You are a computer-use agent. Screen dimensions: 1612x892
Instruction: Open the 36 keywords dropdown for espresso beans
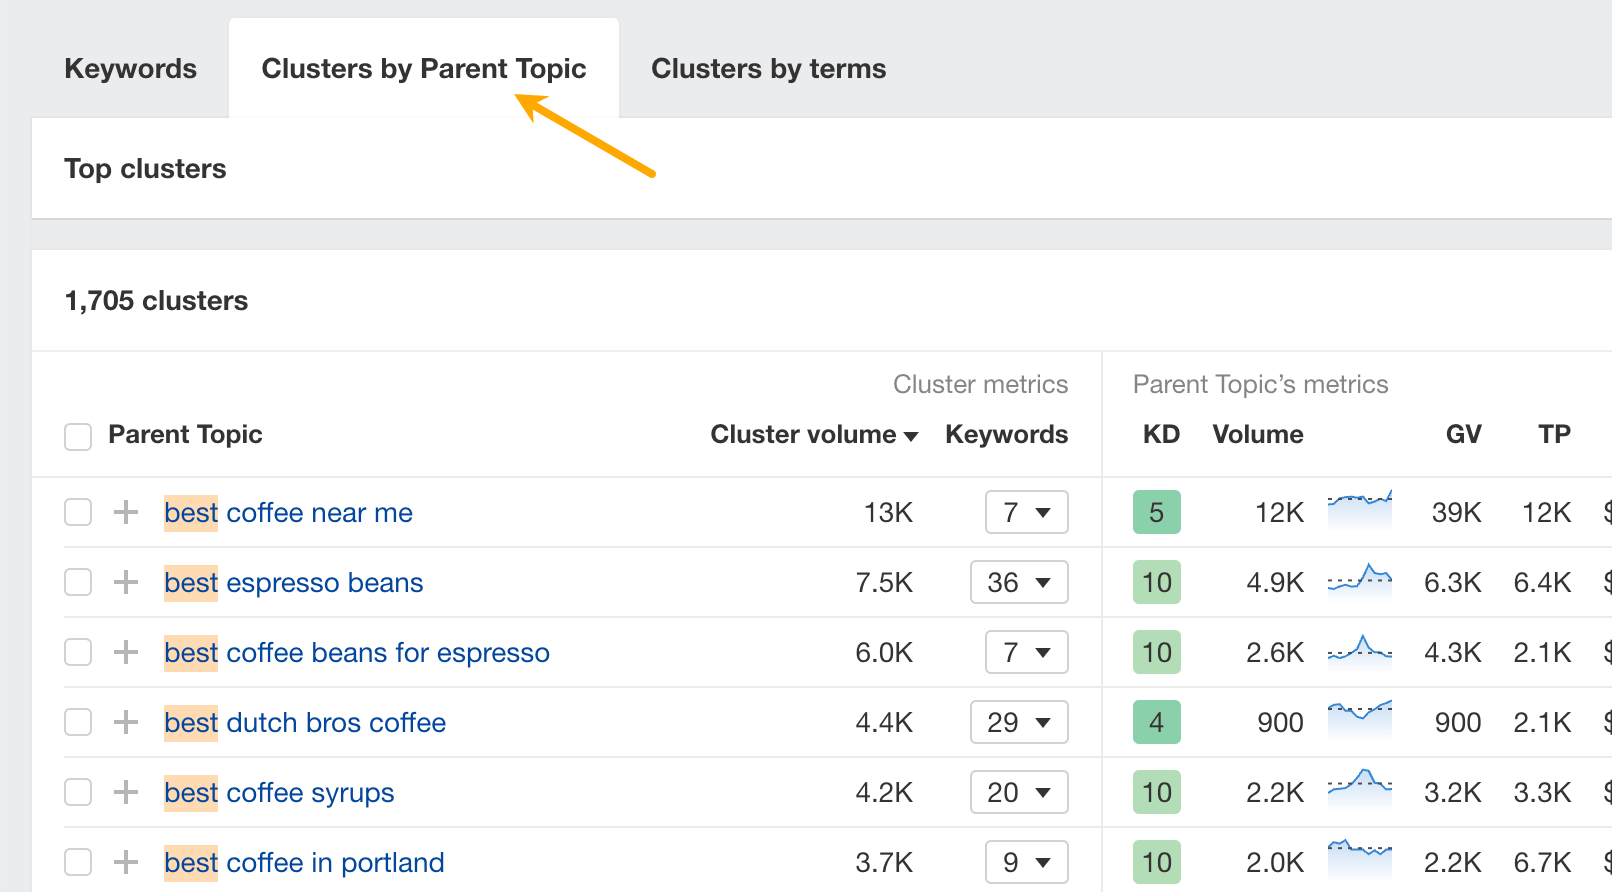click(1018, 583)
